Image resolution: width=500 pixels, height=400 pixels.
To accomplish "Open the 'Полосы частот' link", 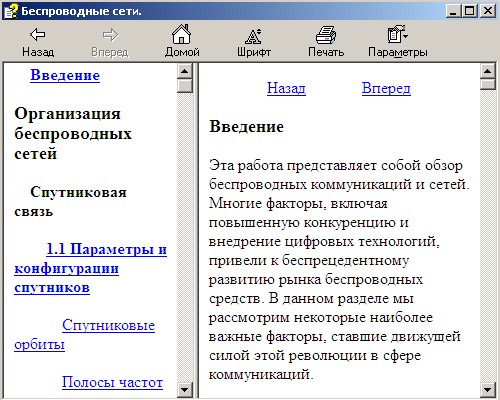I will 112,382.
